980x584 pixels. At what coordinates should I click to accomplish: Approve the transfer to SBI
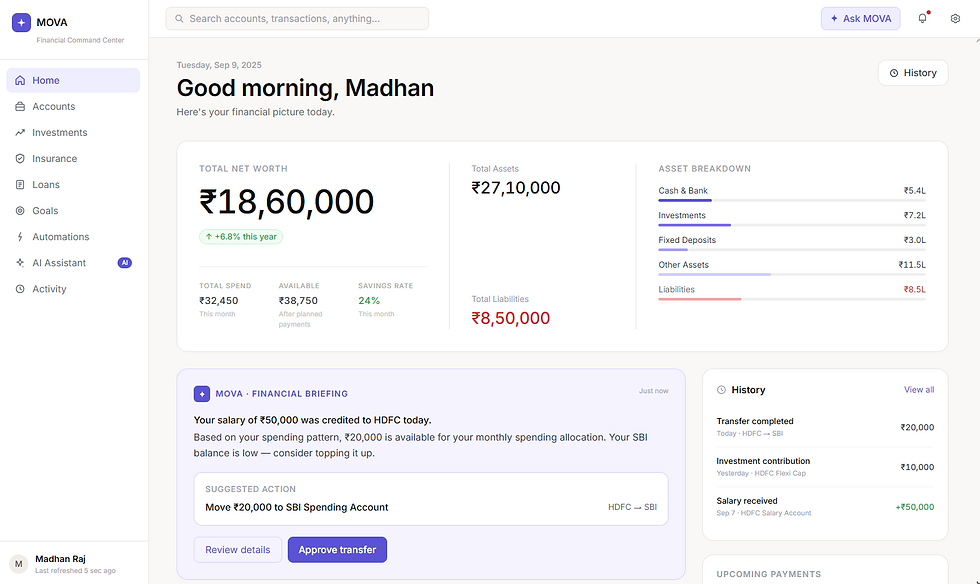click(338, 550)
